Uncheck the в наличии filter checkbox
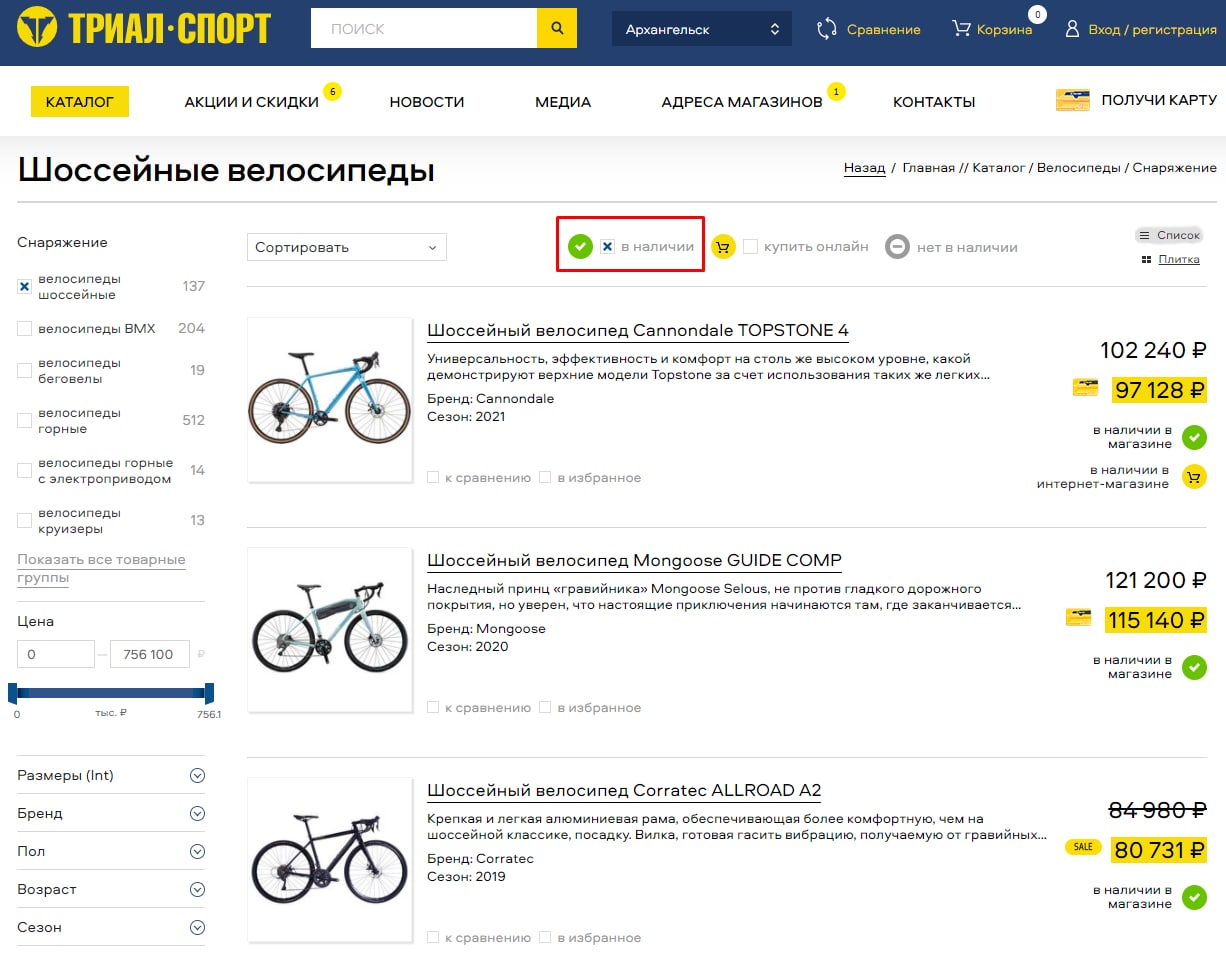Image resolution: width=1226 pixels, height=956 pixels. tap(607, 246)
